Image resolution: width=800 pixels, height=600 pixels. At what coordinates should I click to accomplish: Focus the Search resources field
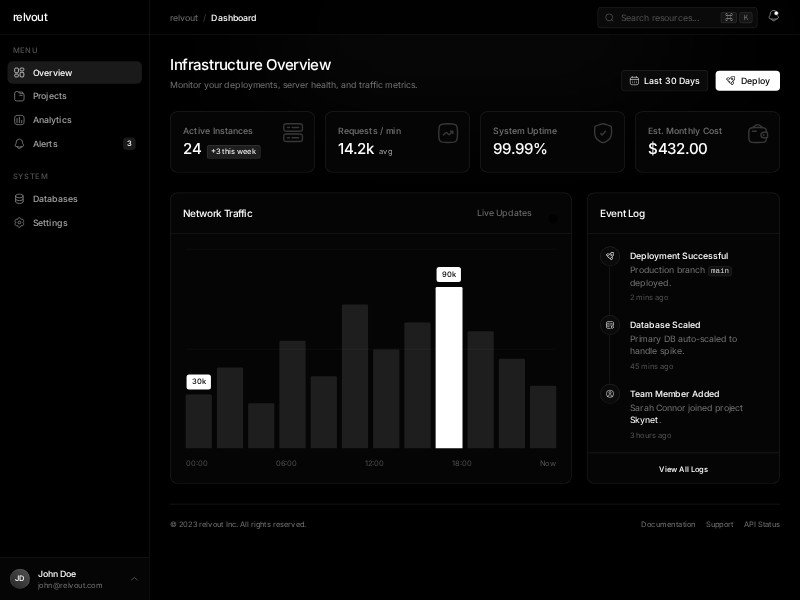point(667,18)
